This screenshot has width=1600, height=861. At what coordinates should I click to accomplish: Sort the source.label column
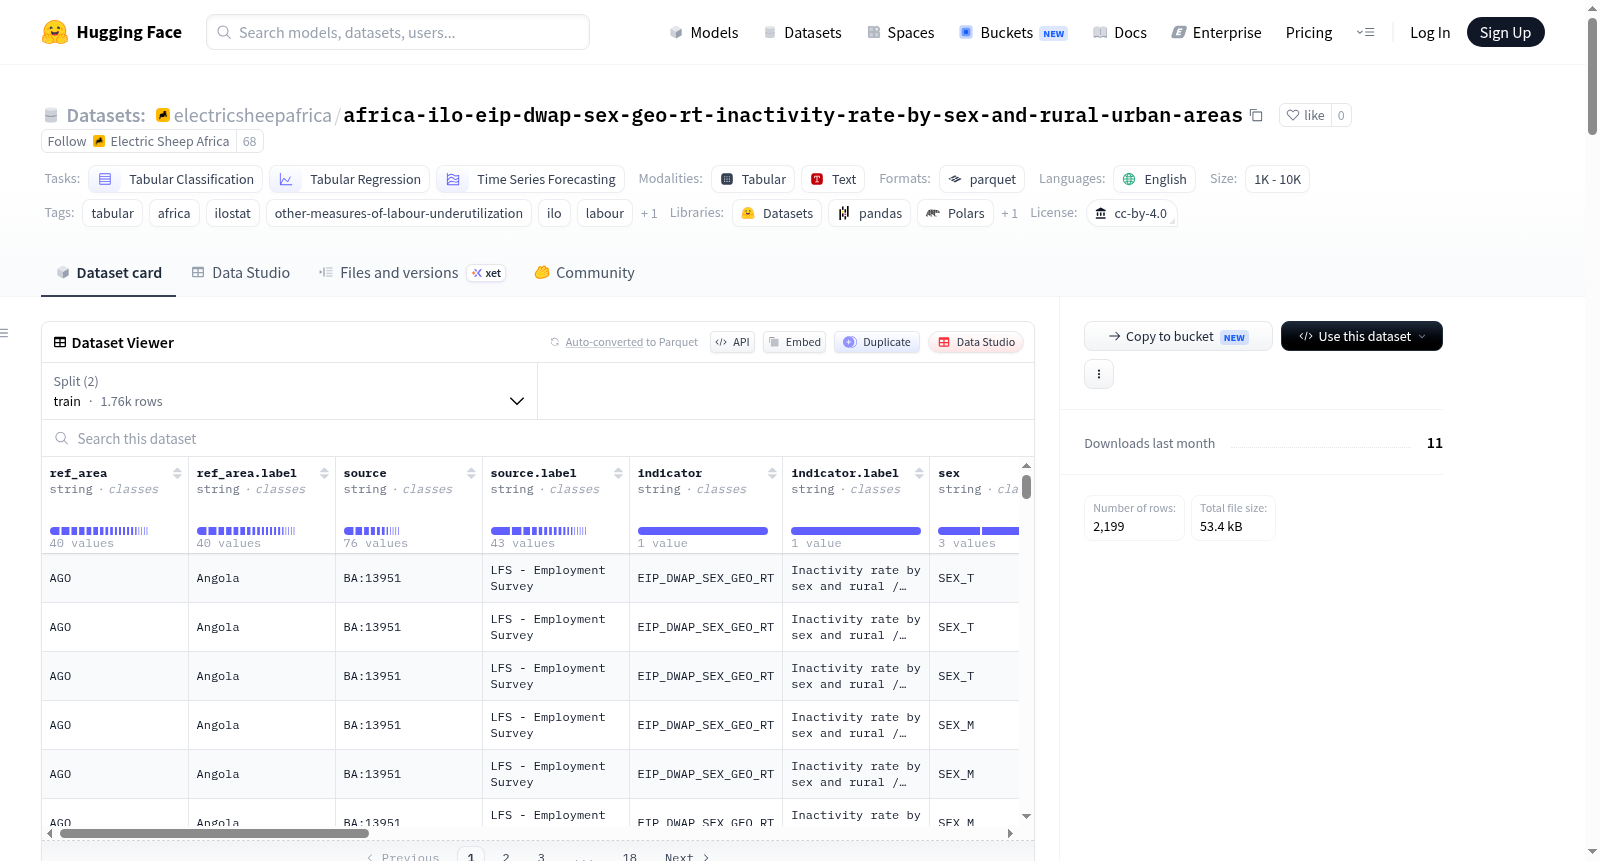[618, 473]
